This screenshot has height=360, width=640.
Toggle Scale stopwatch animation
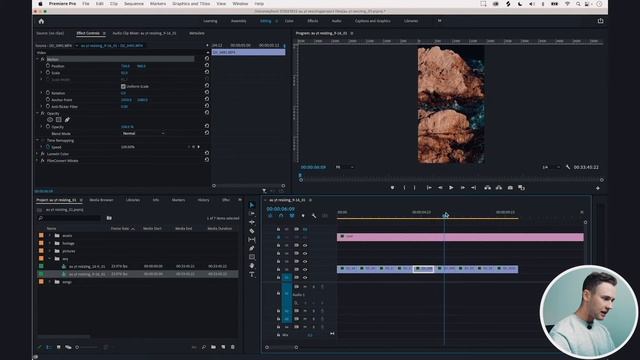coord(48,73)
